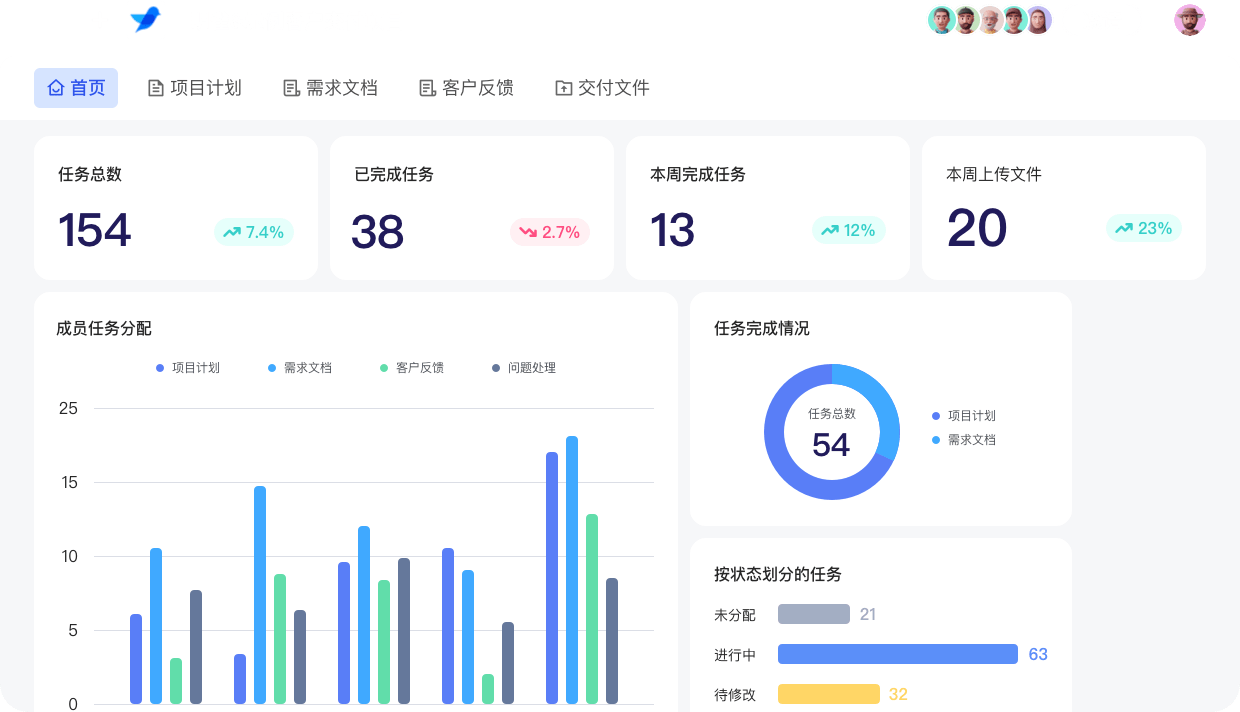Click the trend arrow icon in 7.4% badge

(x=232, y=232)
